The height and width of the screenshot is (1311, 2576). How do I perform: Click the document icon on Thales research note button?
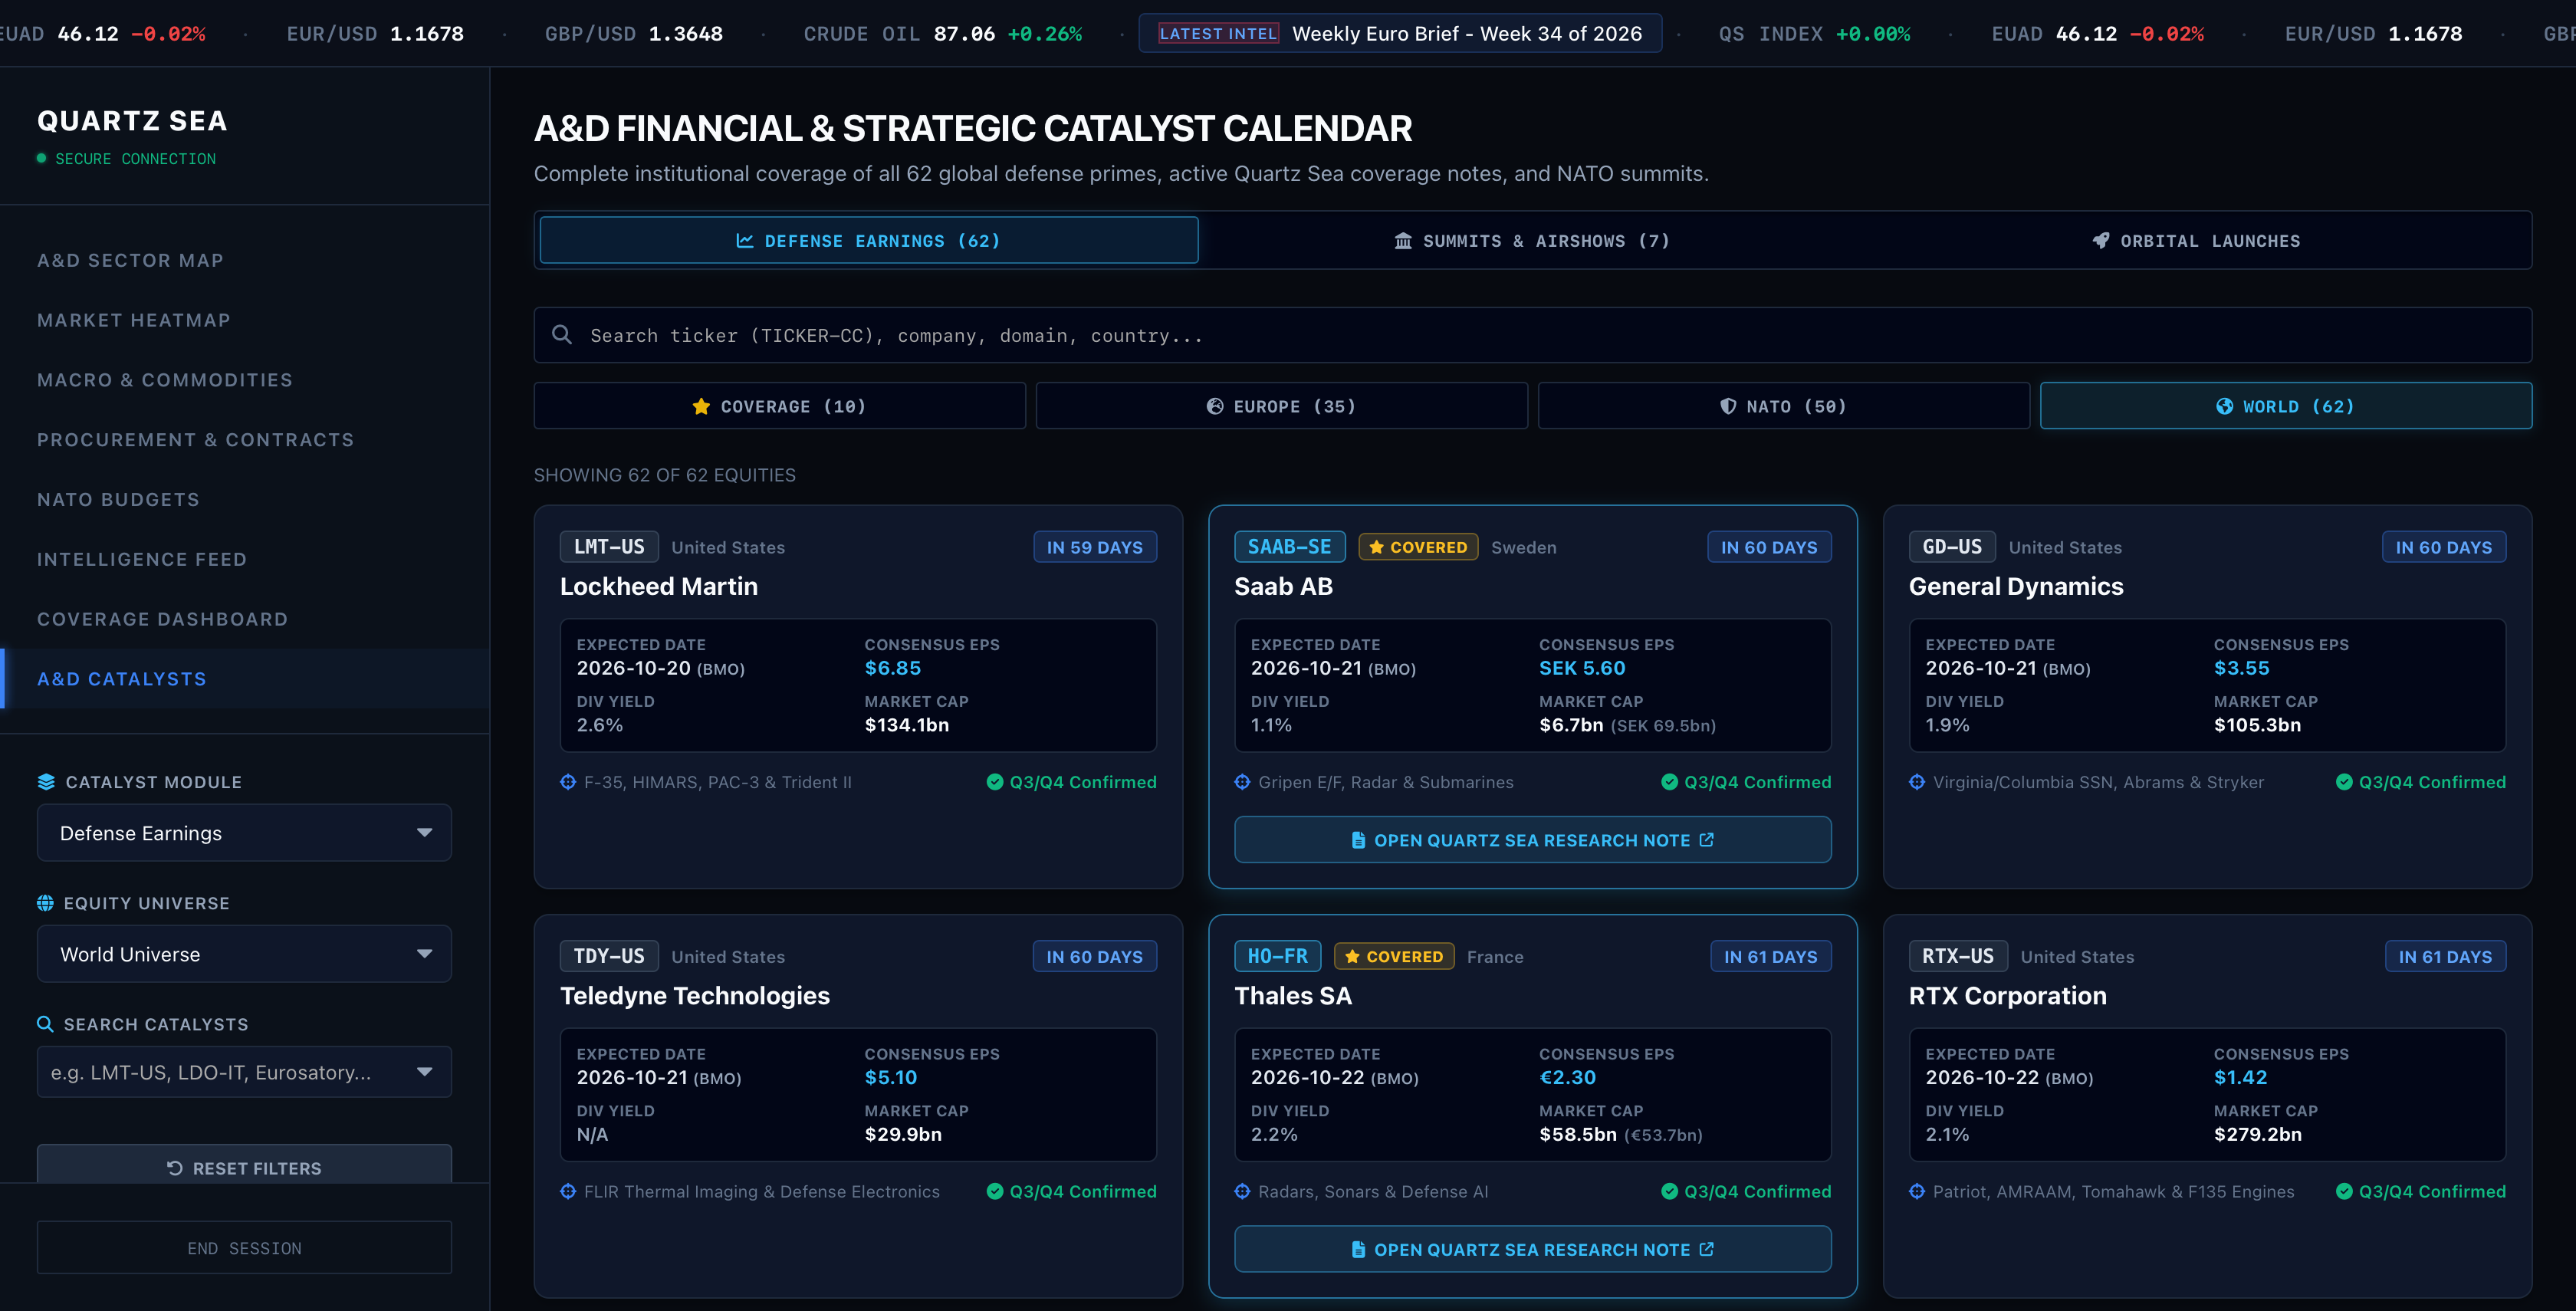coord(1358,1249)
